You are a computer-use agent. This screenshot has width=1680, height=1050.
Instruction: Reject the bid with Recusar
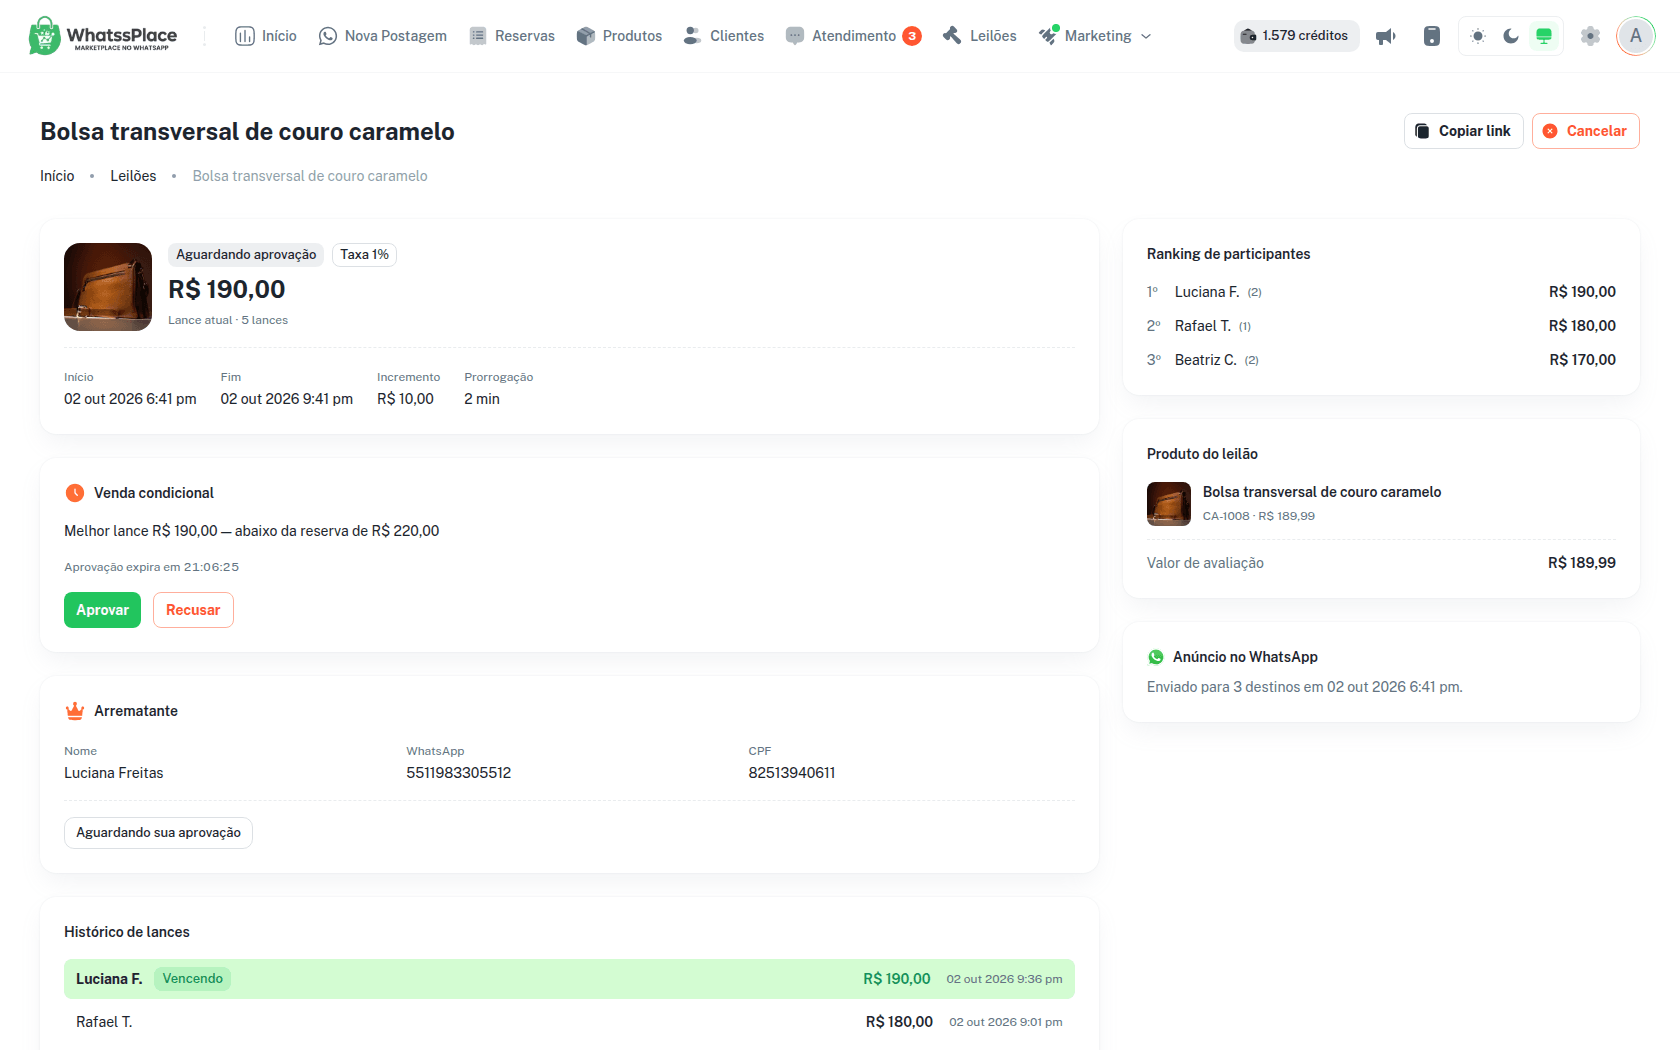coord(193,610)
